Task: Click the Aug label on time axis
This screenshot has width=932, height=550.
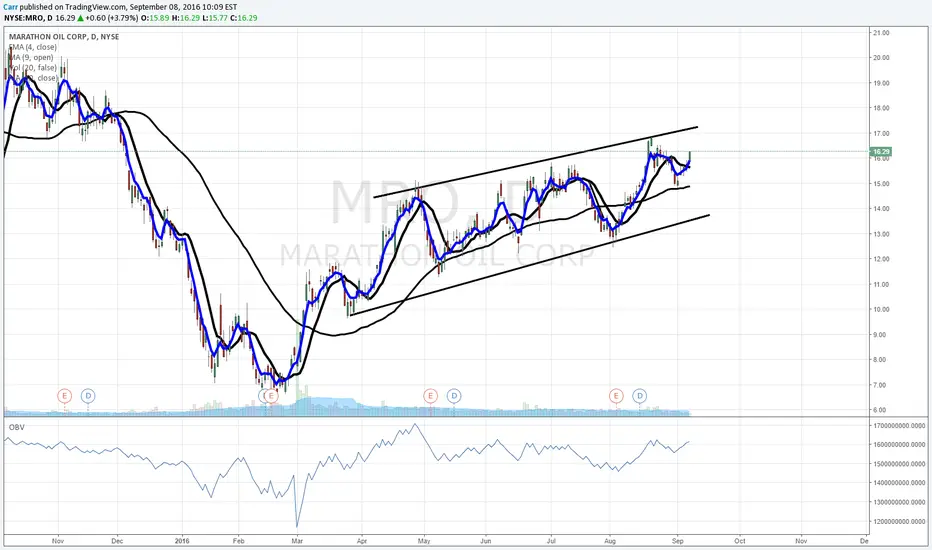Action: click(x=609, y=541)
